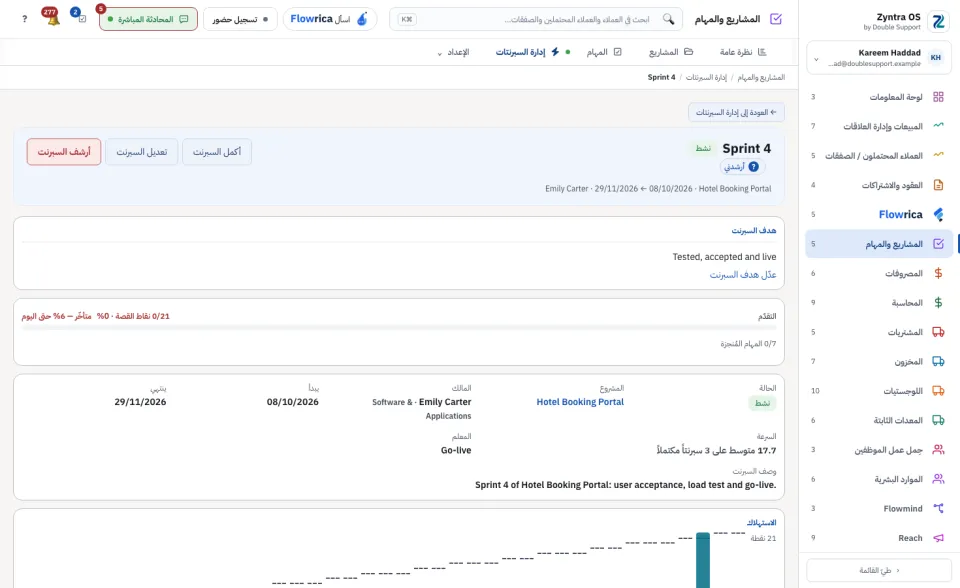Open the Zyntra OS logo

pyautogui.click(x=938, y=21)
